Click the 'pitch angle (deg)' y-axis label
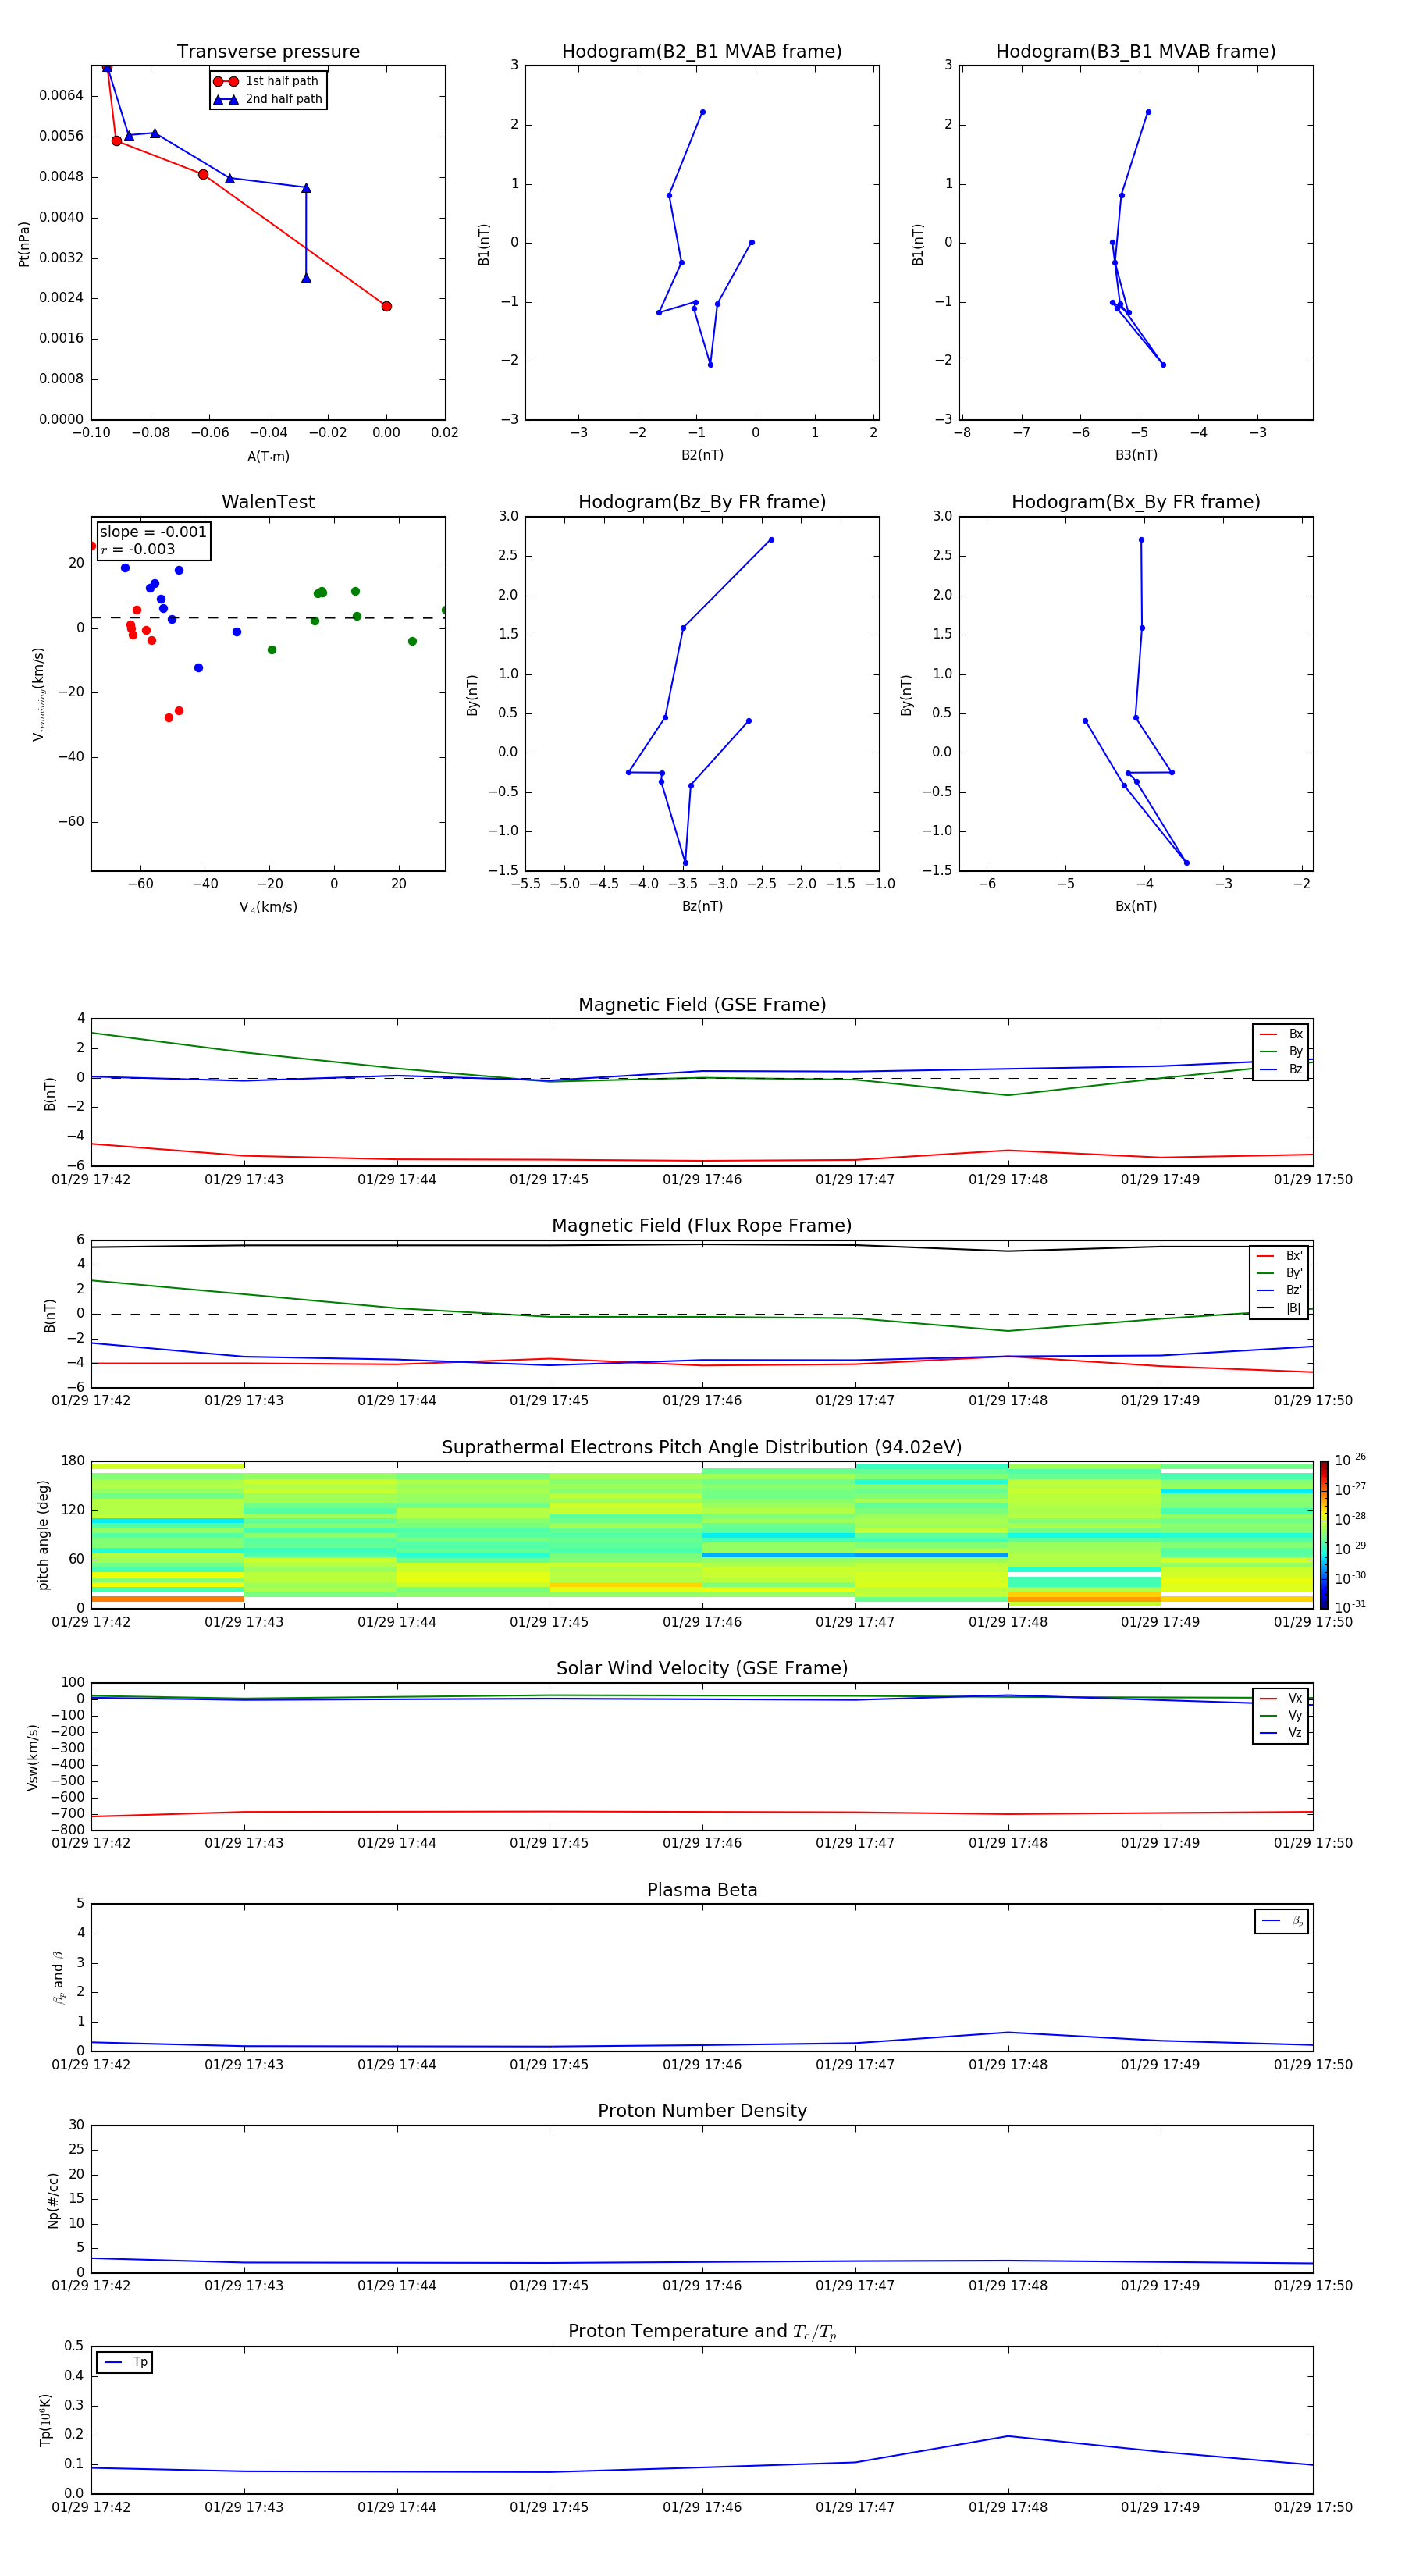This screenshot has height=2576, width=1405. (43, 1535)
